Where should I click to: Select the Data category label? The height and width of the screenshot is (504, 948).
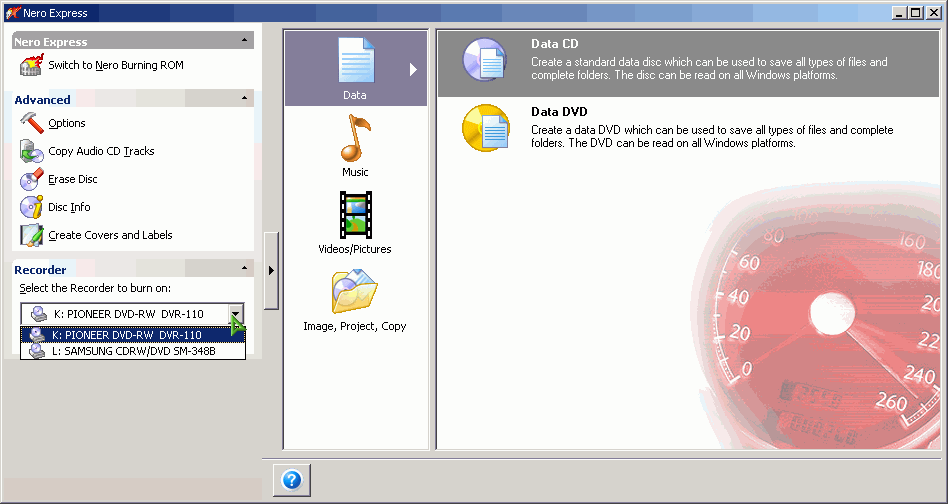(355, 95)
